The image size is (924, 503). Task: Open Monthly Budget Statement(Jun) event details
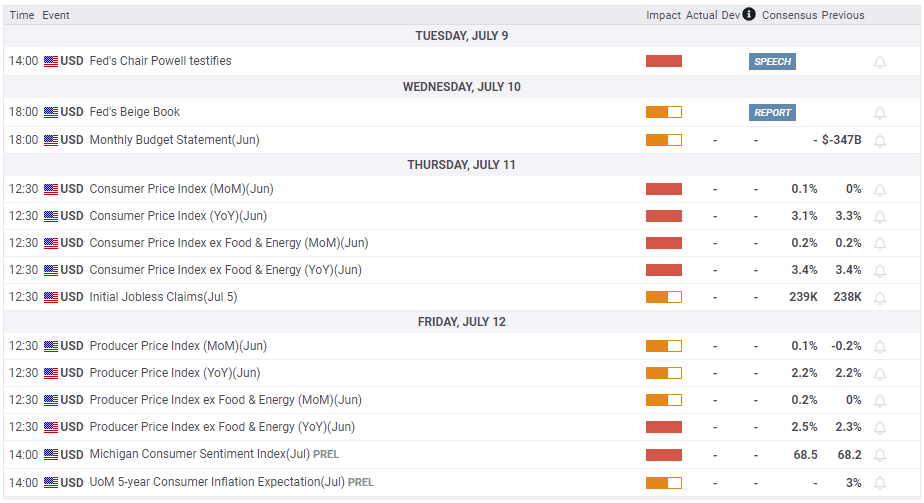(x=174, y=140)
